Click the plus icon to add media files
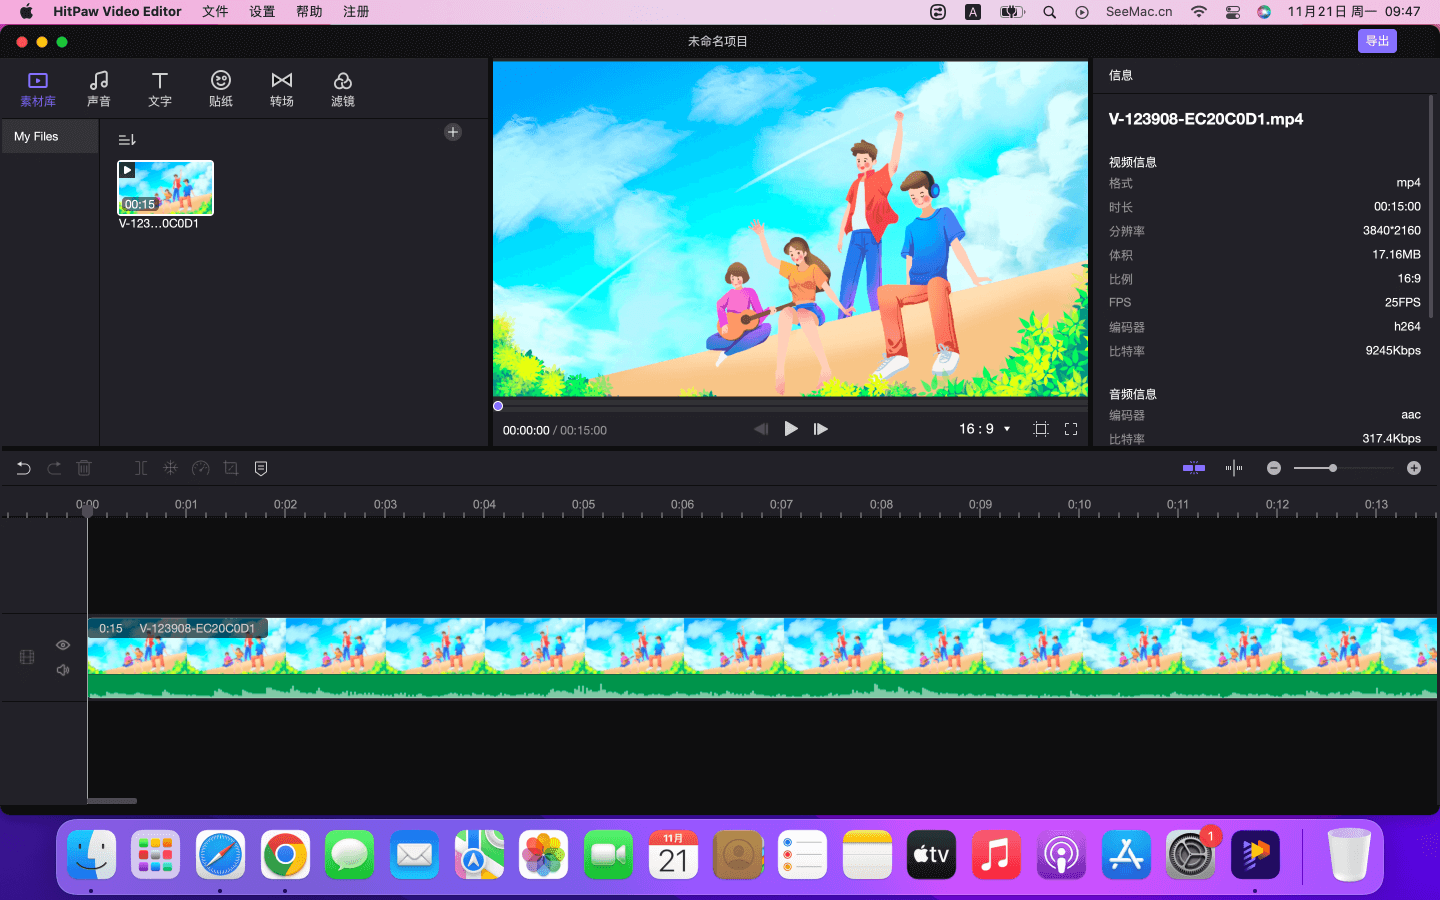 [x=453, y=132]
